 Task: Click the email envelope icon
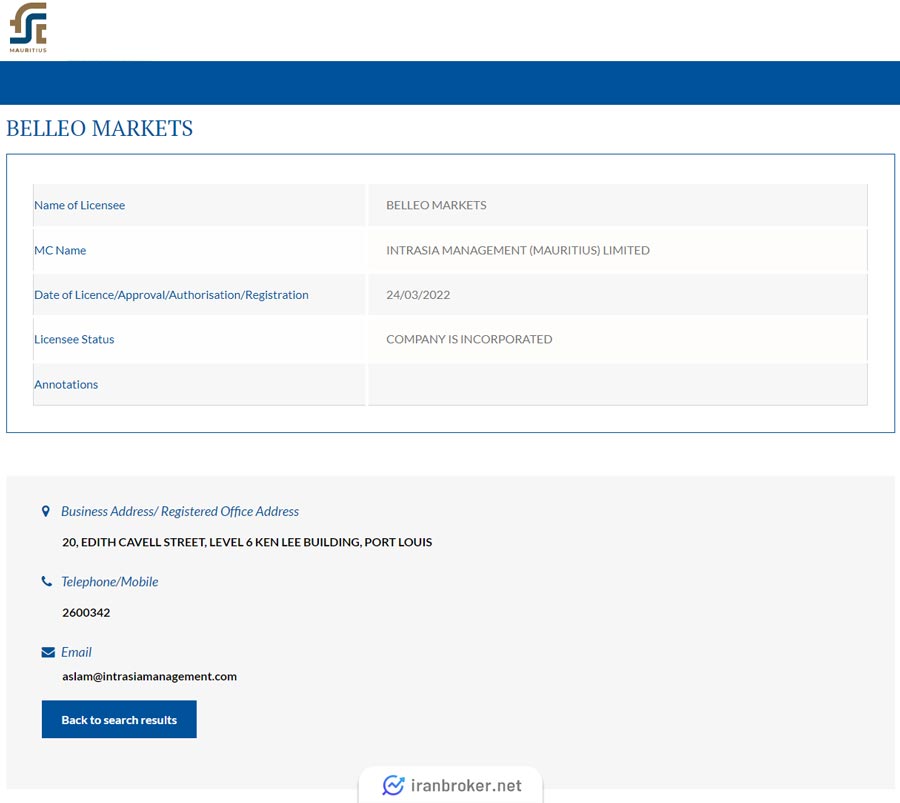[48, 652]
